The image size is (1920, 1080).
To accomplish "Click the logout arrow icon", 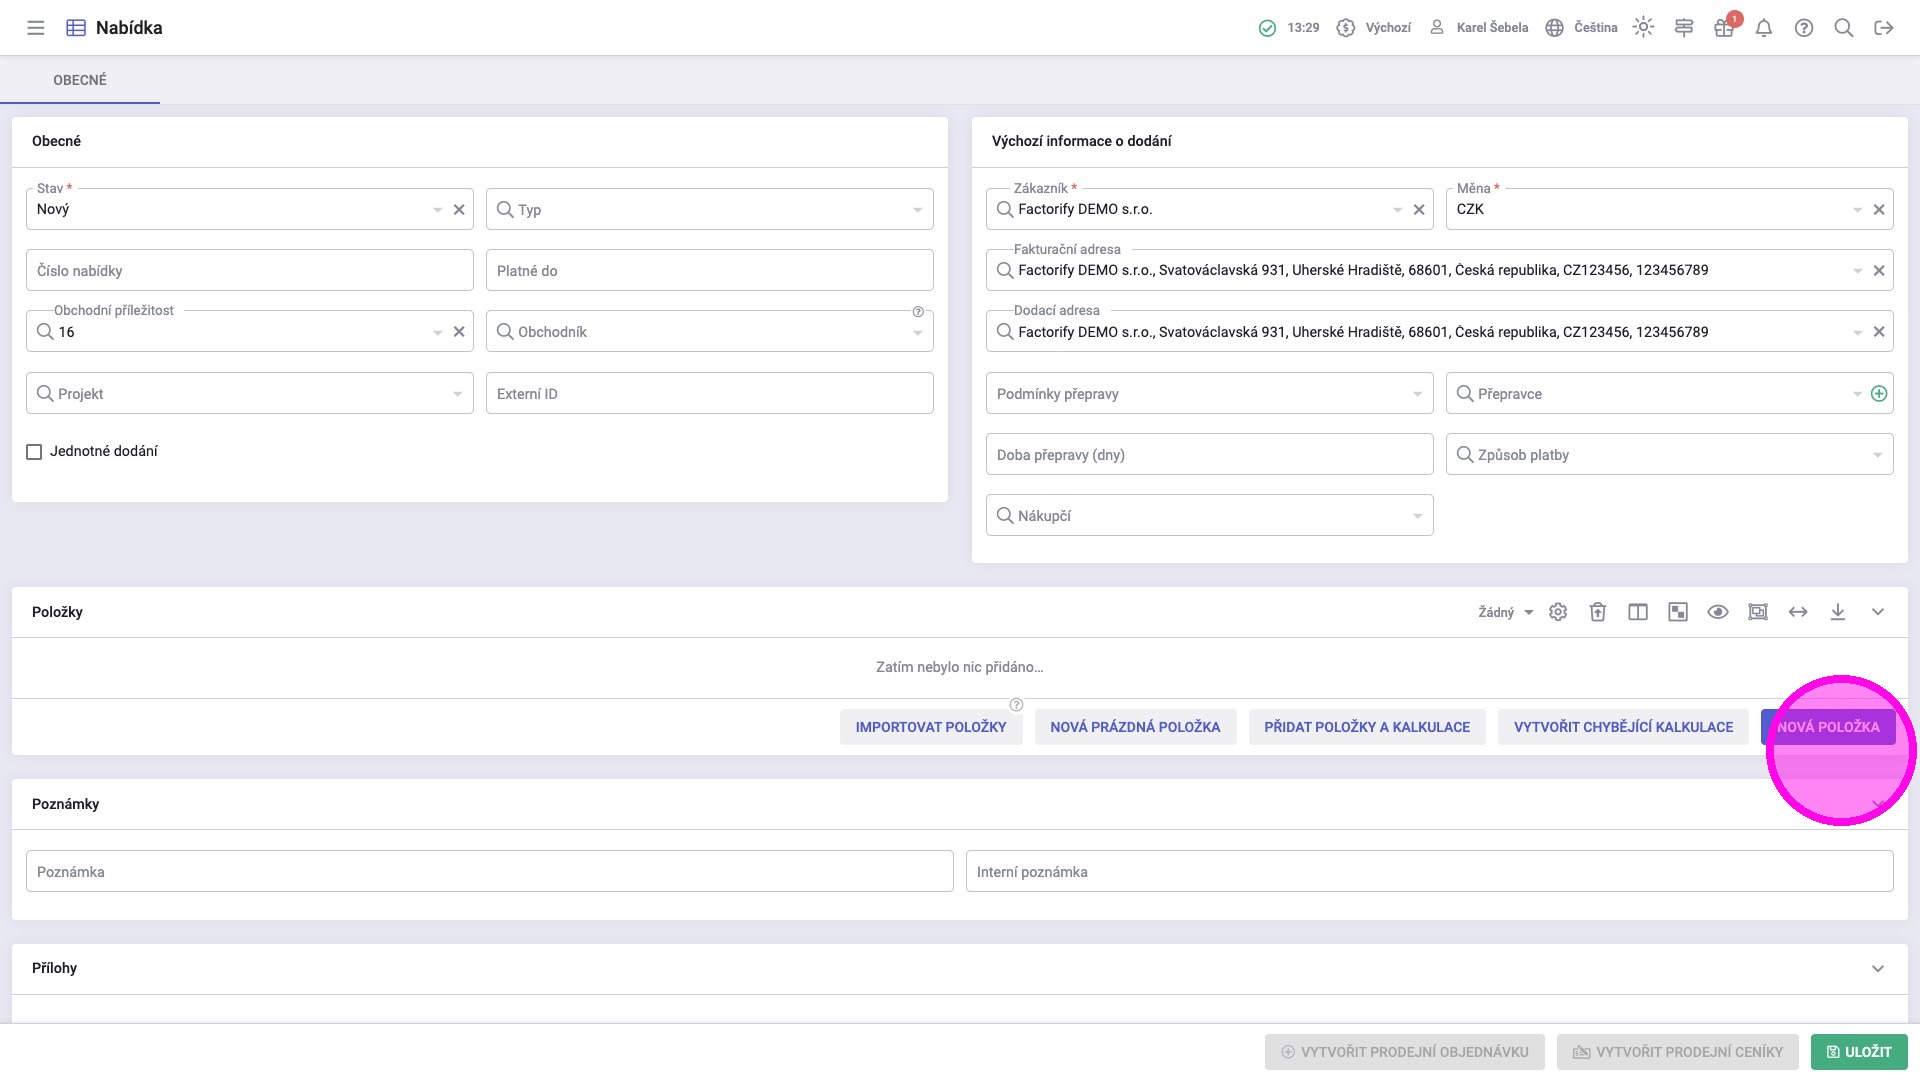I will click(1884, 28).
